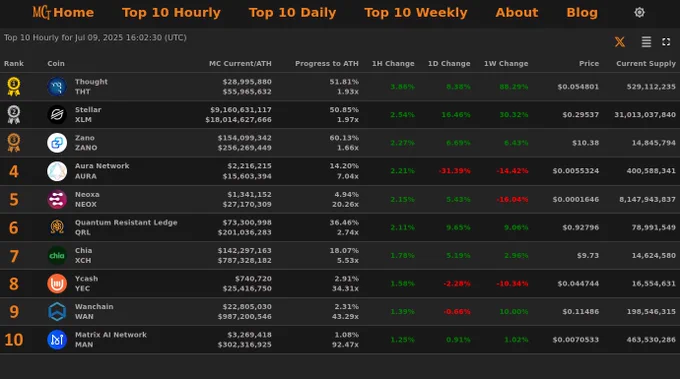Click the Top 10 Hourly timestamp text
The image size is (680, 379).
[x=95, y=38]
